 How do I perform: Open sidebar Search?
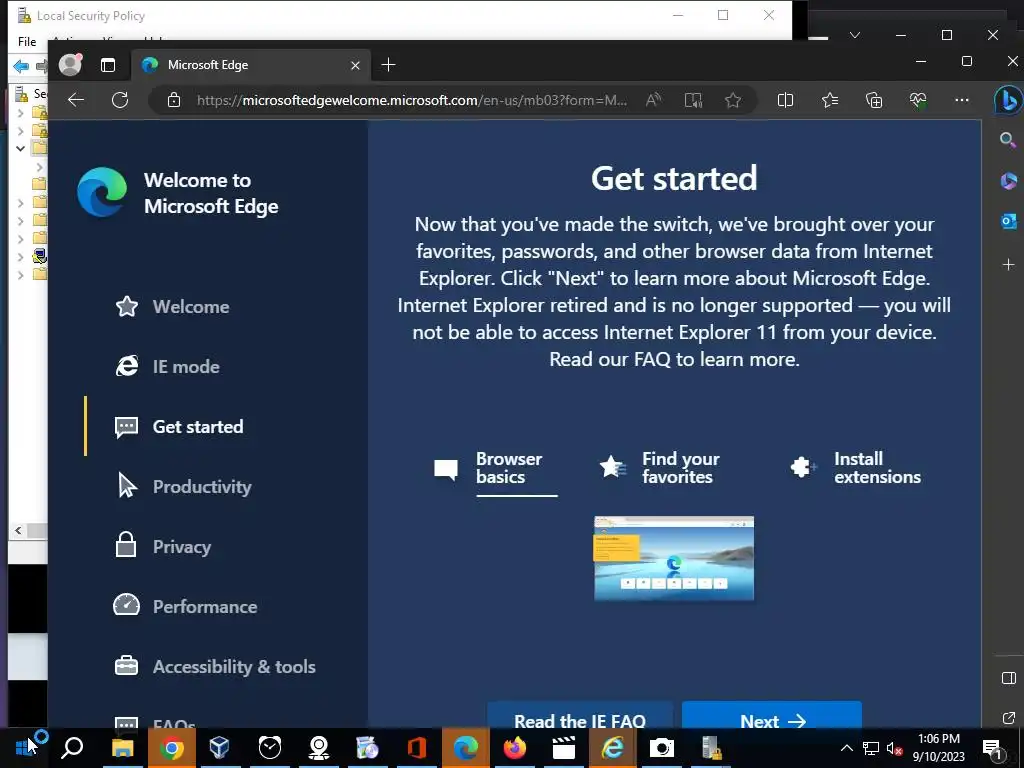tap(1008, 140)
